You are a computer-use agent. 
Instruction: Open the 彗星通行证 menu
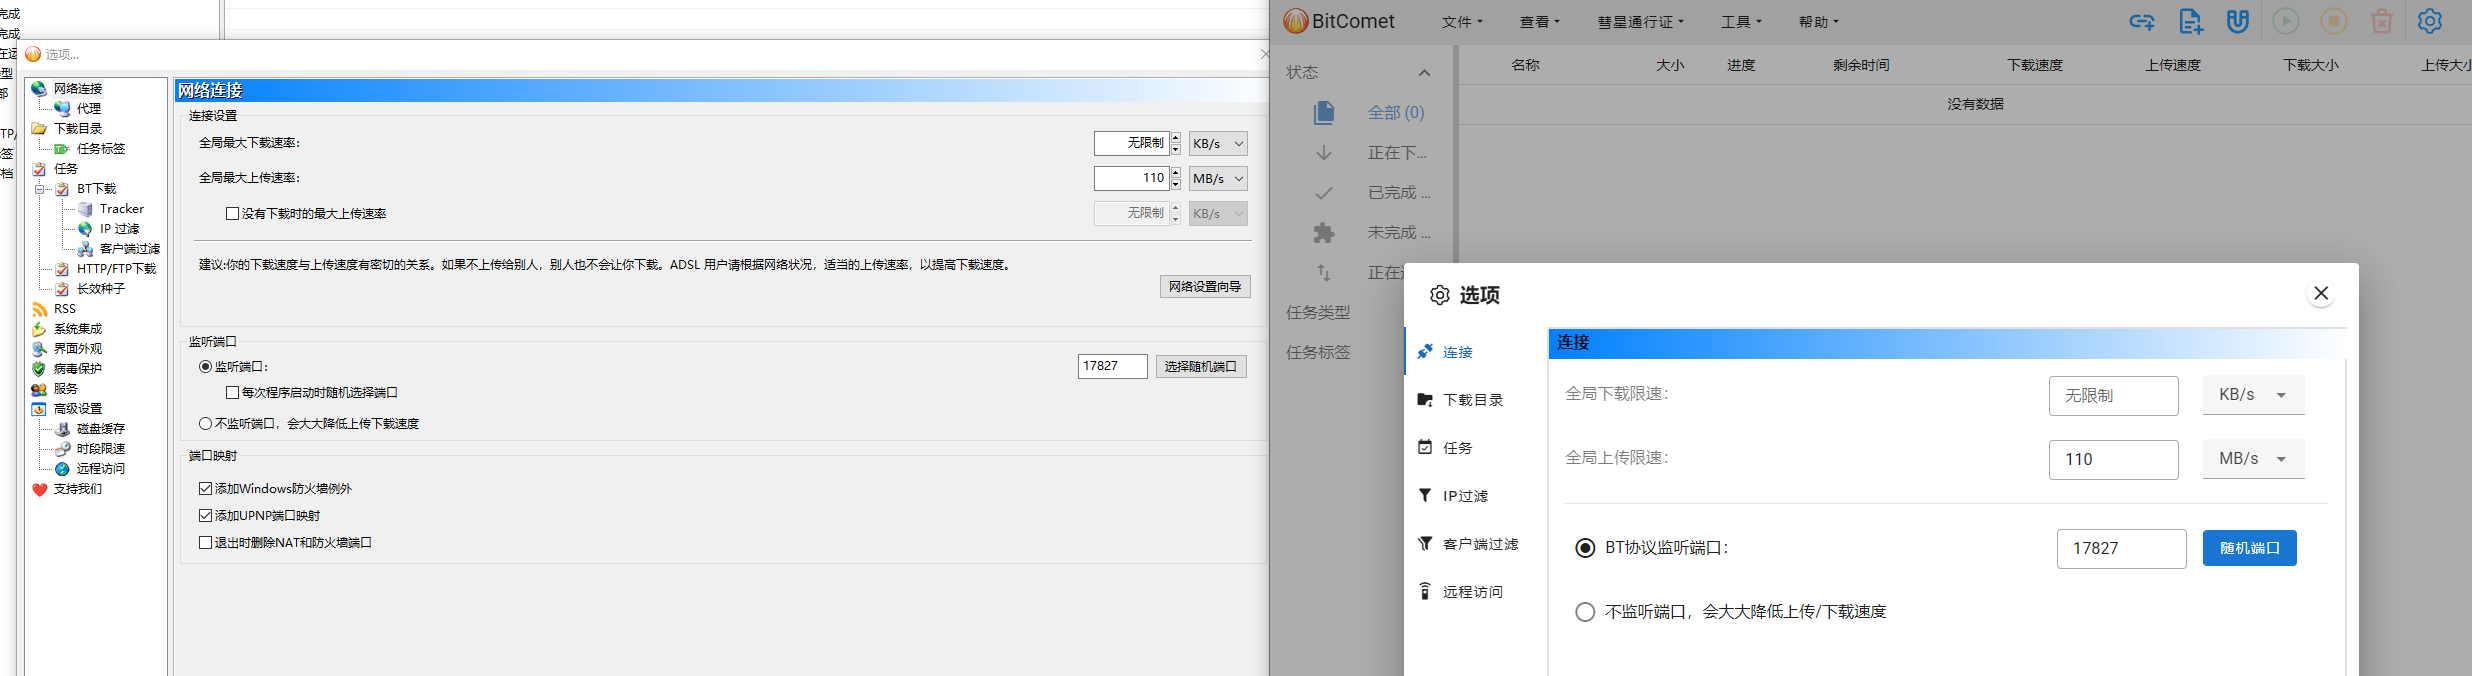[1640, 22]
